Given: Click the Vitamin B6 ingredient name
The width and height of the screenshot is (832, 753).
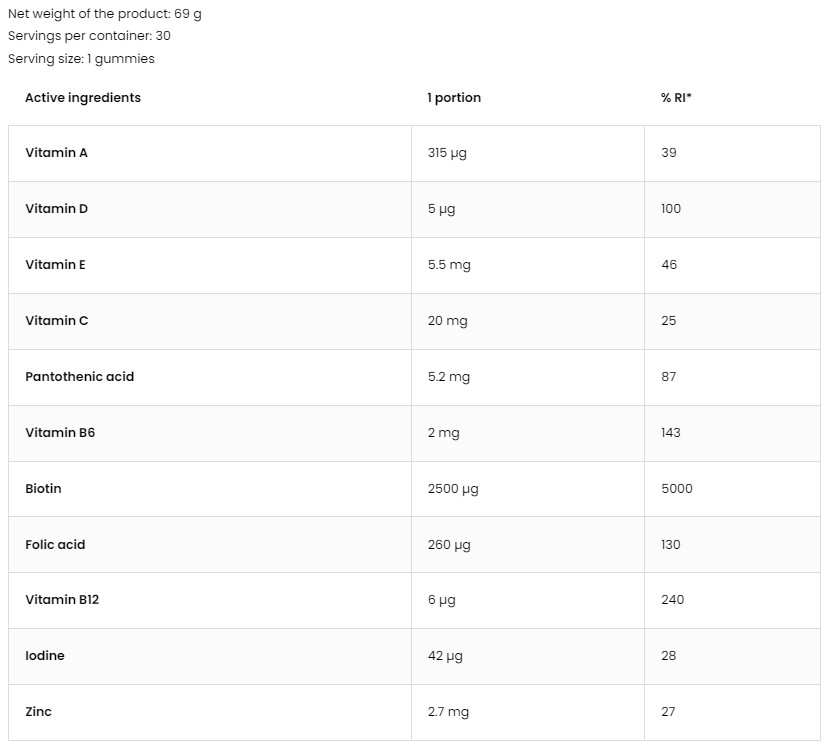Looking at the screenshot, I should click(x=60, y=433).
